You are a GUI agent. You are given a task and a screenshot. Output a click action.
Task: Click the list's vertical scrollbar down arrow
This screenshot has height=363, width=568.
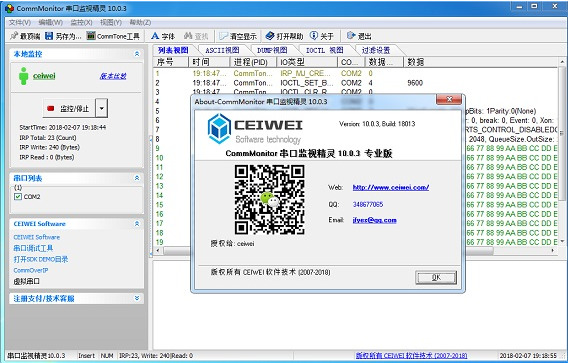click(x=562, y=241)
